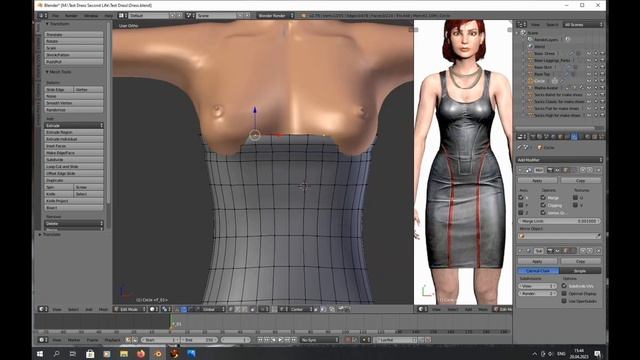Click Apply on the Mirror modifier
Image resolution: width=640 pixels, height=360 pixels.
pyautogui.click(x=537, y=180)
